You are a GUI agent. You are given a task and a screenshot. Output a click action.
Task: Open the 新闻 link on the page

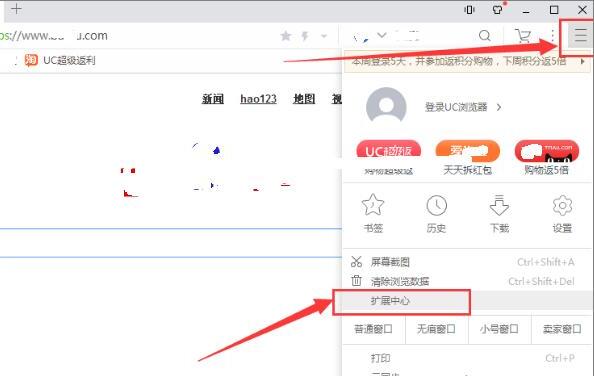[x=213, y=99]
